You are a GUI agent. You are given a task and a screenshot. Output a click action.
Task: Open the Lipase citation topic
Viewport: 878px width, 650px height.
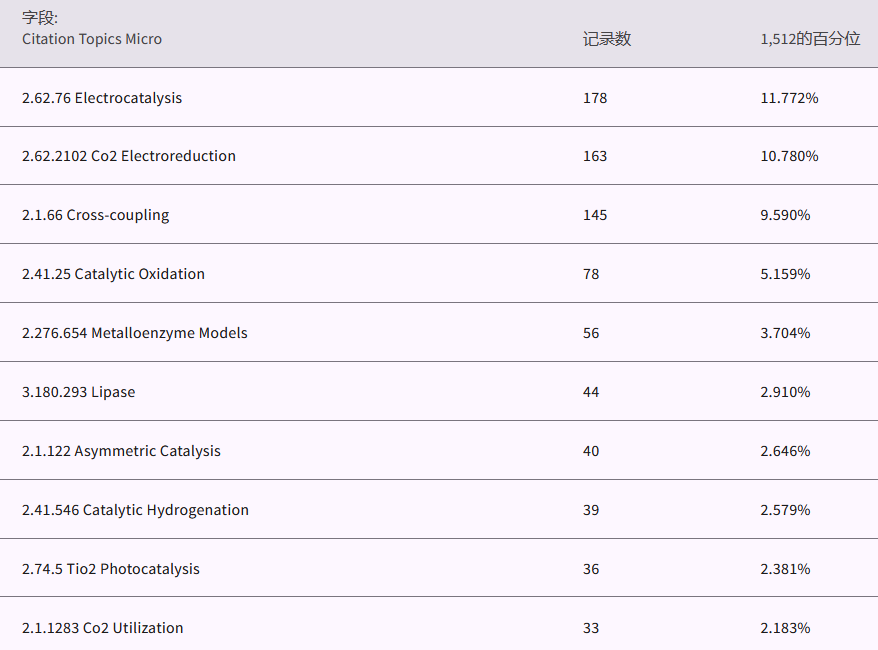click(79, 392)
